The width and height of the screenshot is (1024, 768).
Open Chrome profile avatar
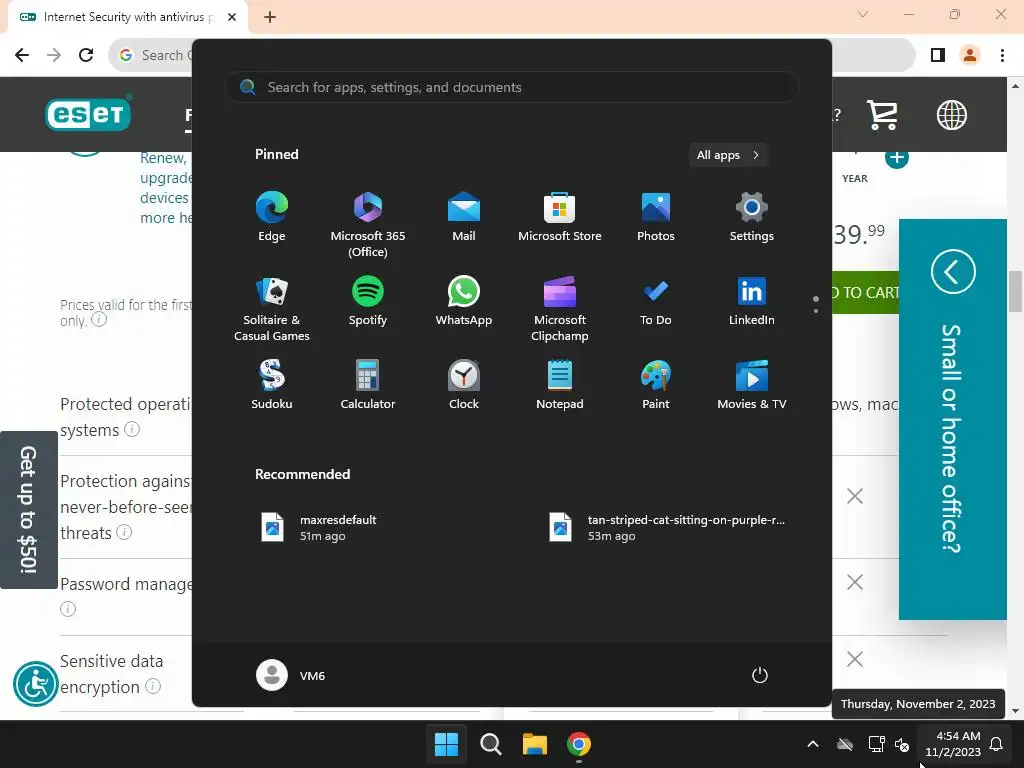coord(970,55)
